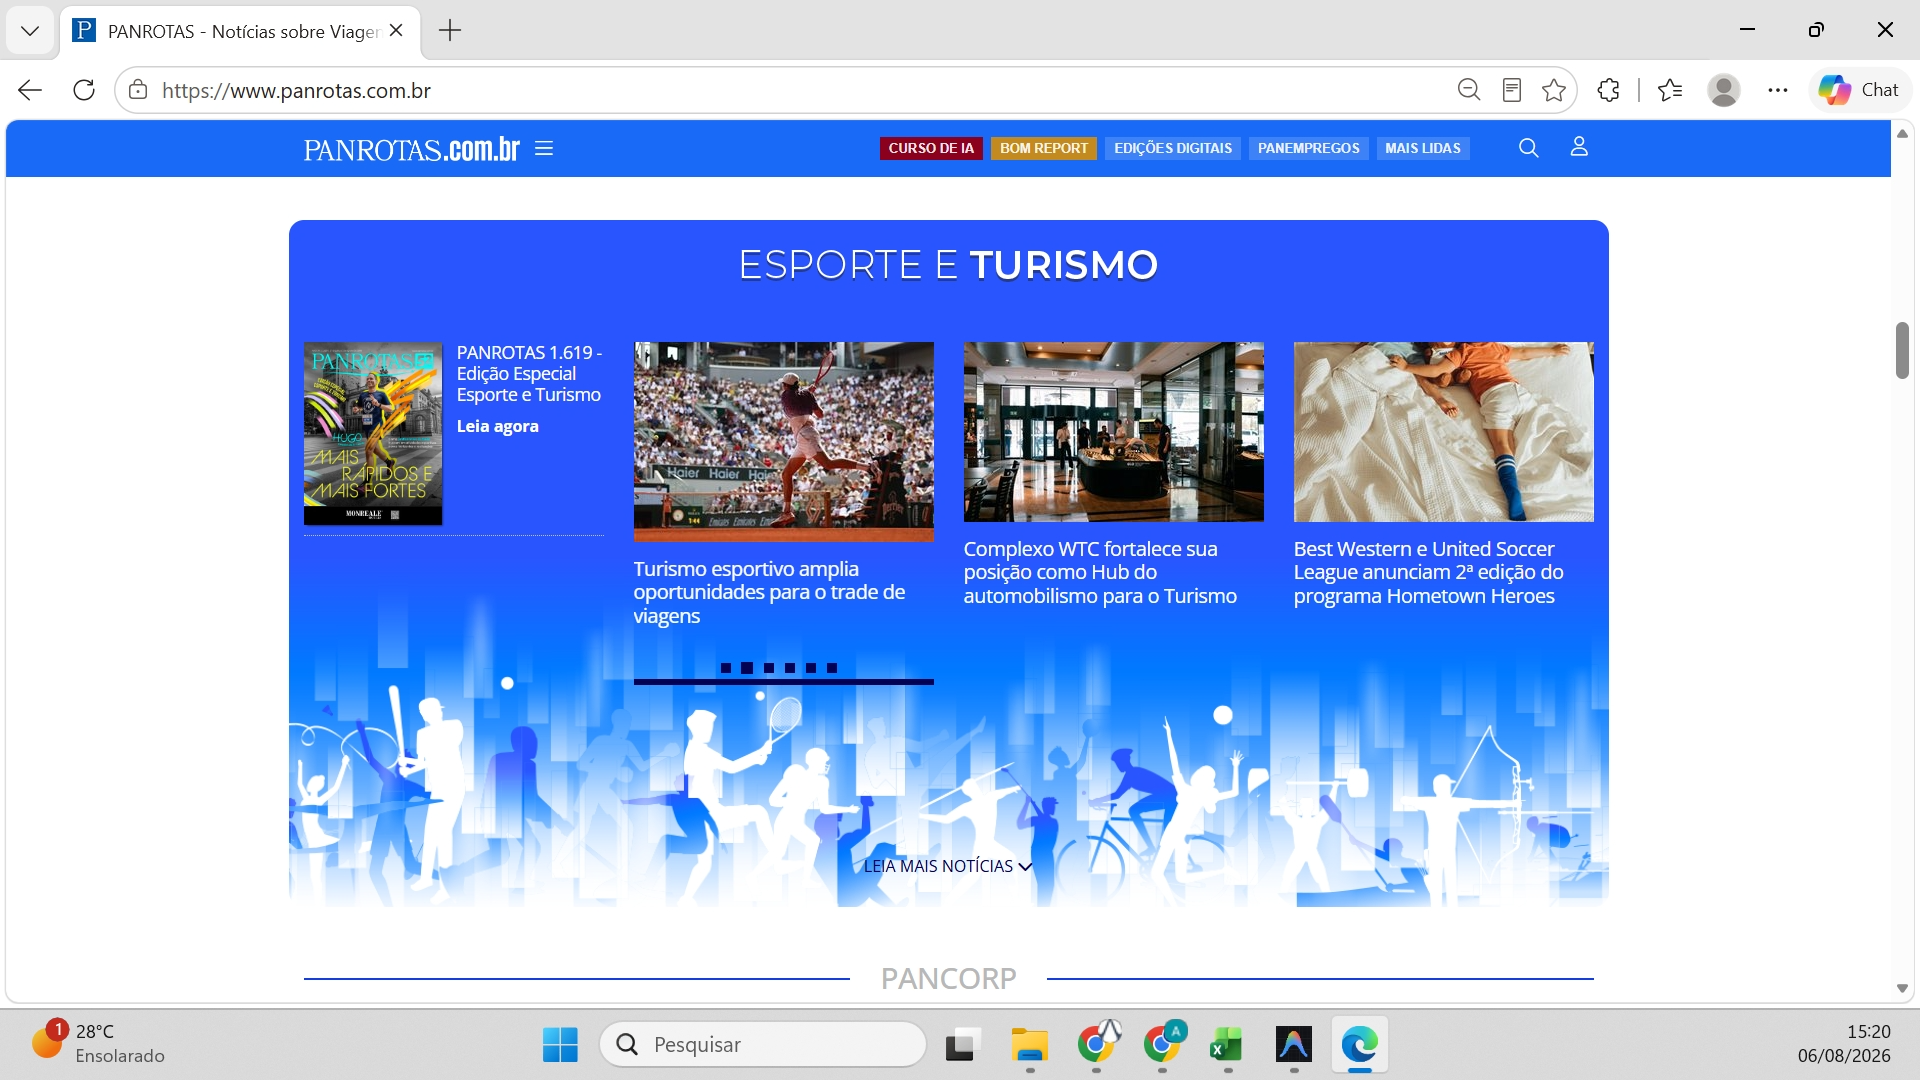Open the site search magnifier icon
Viewport: 1920px width, 1082px height.
point(1528,148)
